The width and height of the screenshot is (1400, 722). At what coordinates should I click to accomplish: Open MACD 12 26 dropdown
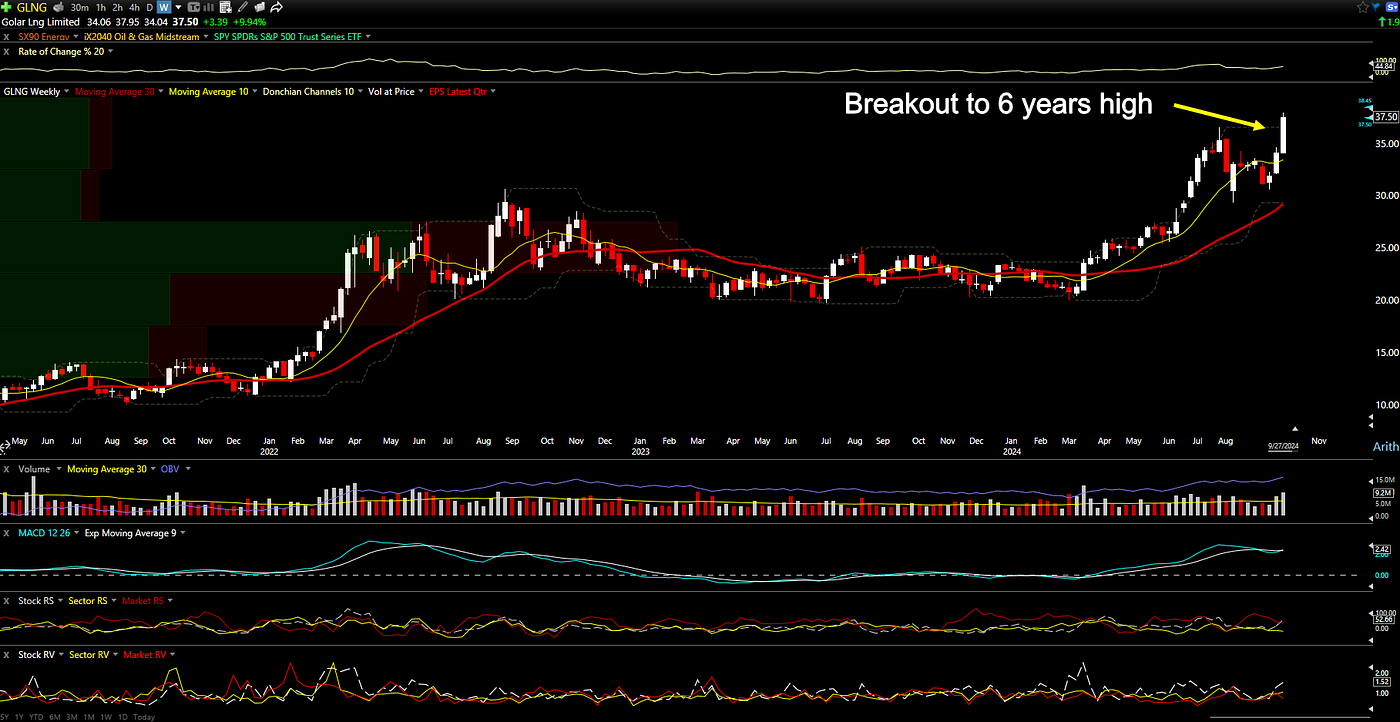76,533
